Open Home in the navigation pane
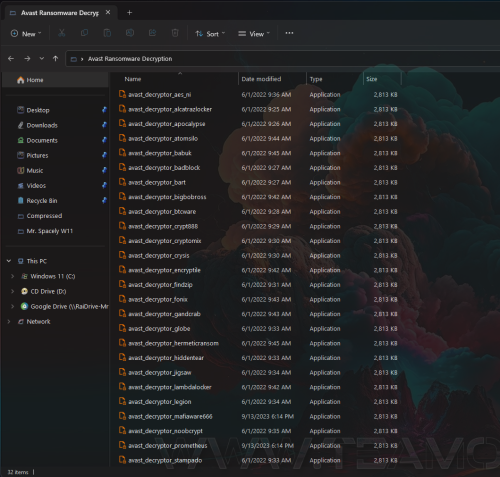 [55, 80]
